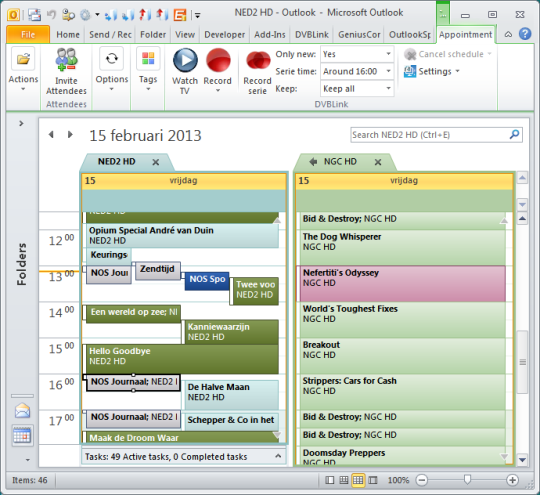Image resolution: width=540 pixels, height=495 pixels.
Task: Collapse the Tasks bar chevron
Action: click(278, 456)
